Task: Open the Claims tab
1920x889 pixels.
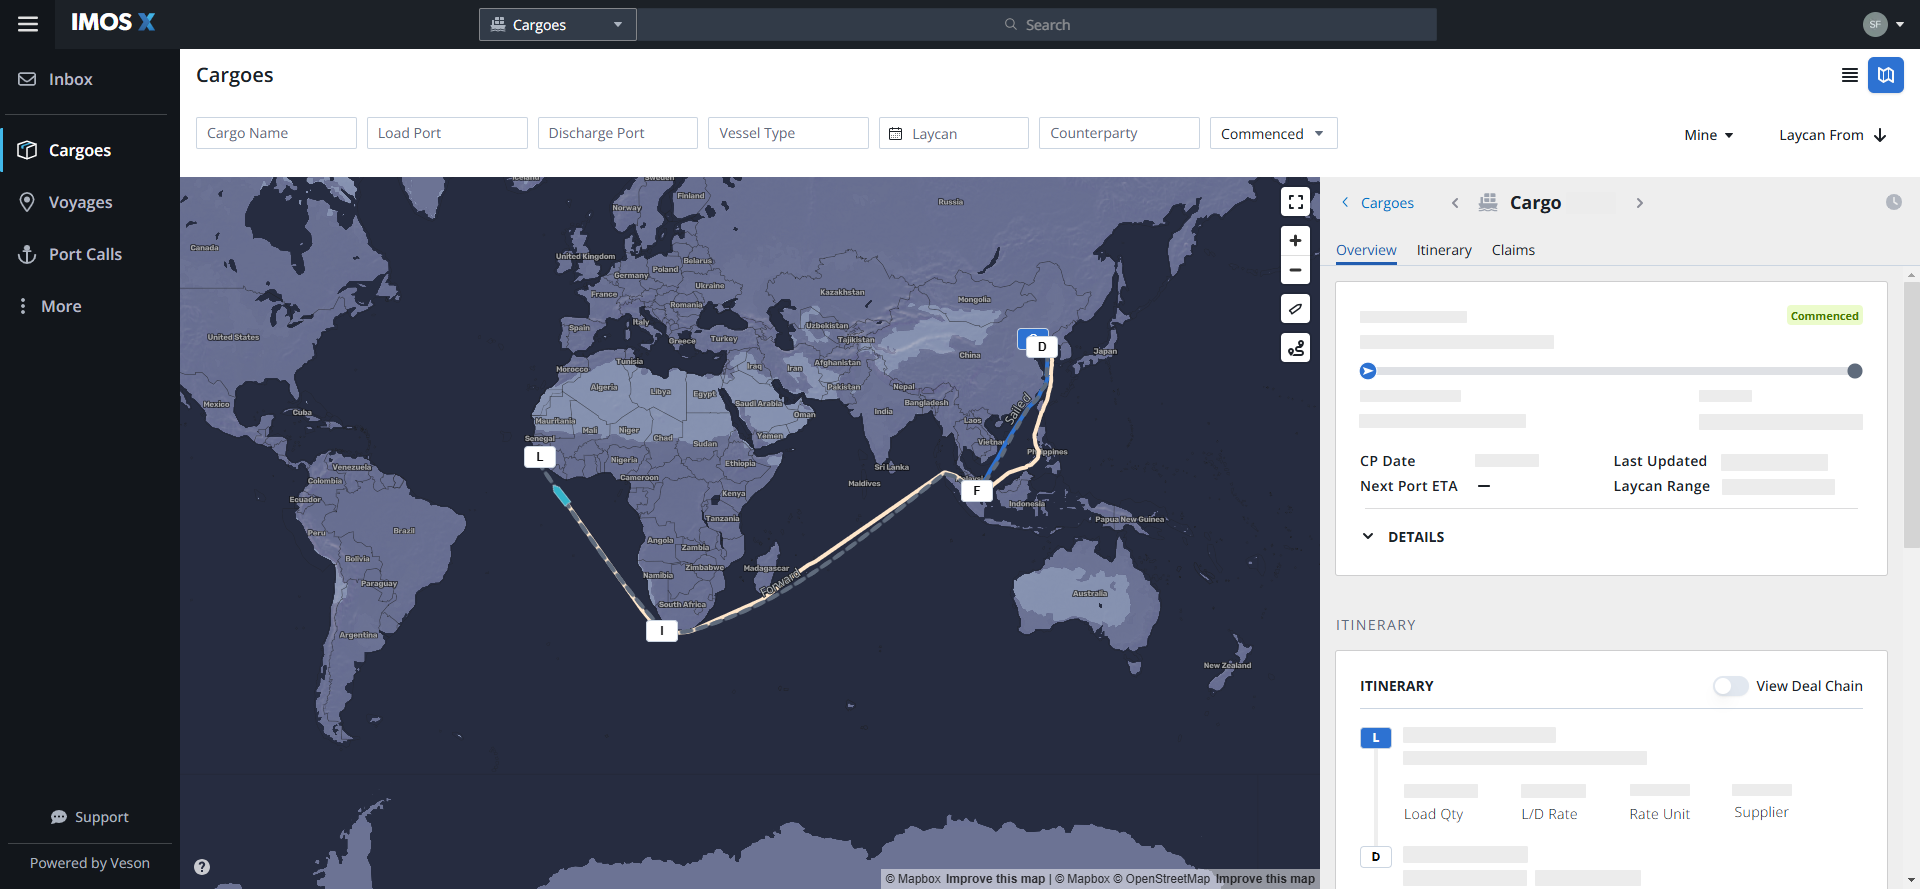Action: (x=1512, y=250)
